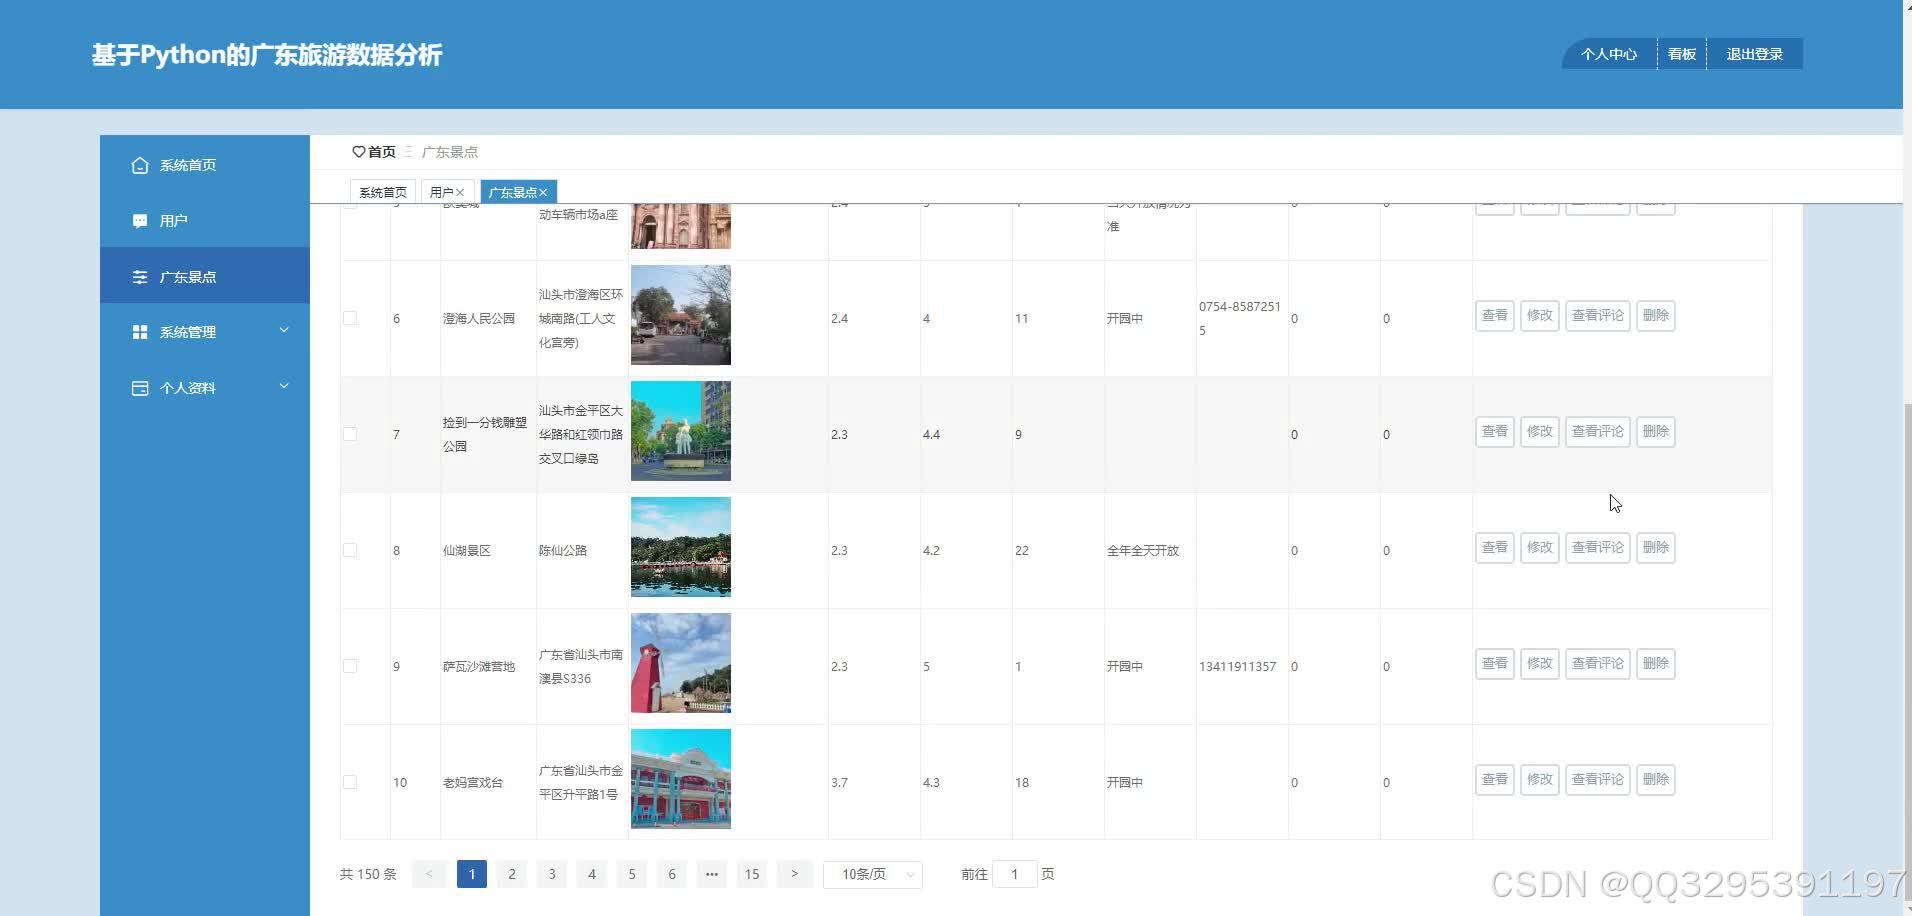The height and width of the screenshot is (916, 1912).
Task: Check the box for row 10 老妈宫戏台
Action: point(350,782)
